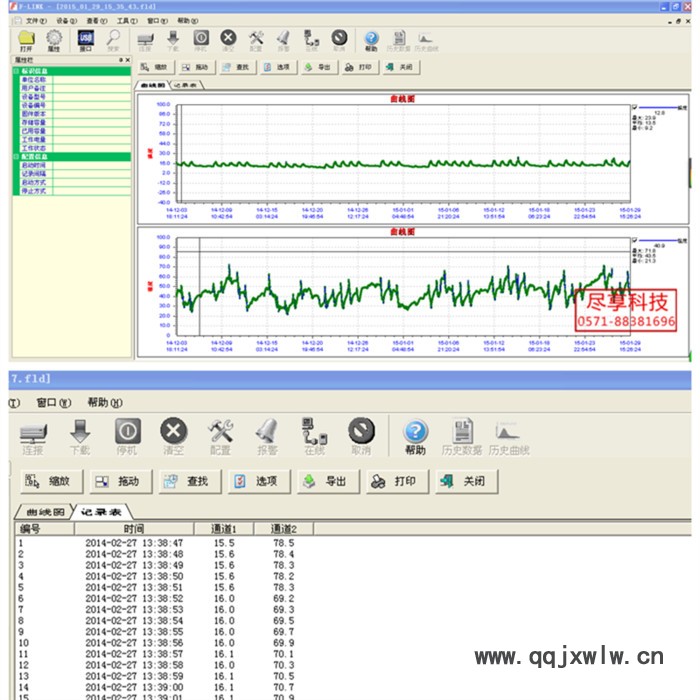This screenshot has width=700, height=700.
Task: Click 通道1 column header
Action: 224,529
